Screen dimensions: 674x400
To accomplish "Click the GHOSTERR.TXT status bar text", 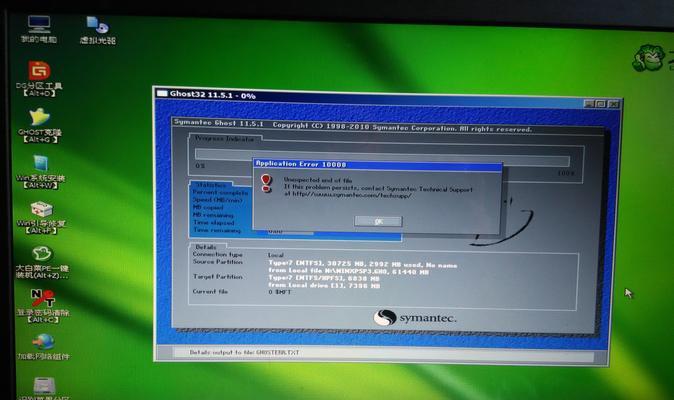I will 244,352.
